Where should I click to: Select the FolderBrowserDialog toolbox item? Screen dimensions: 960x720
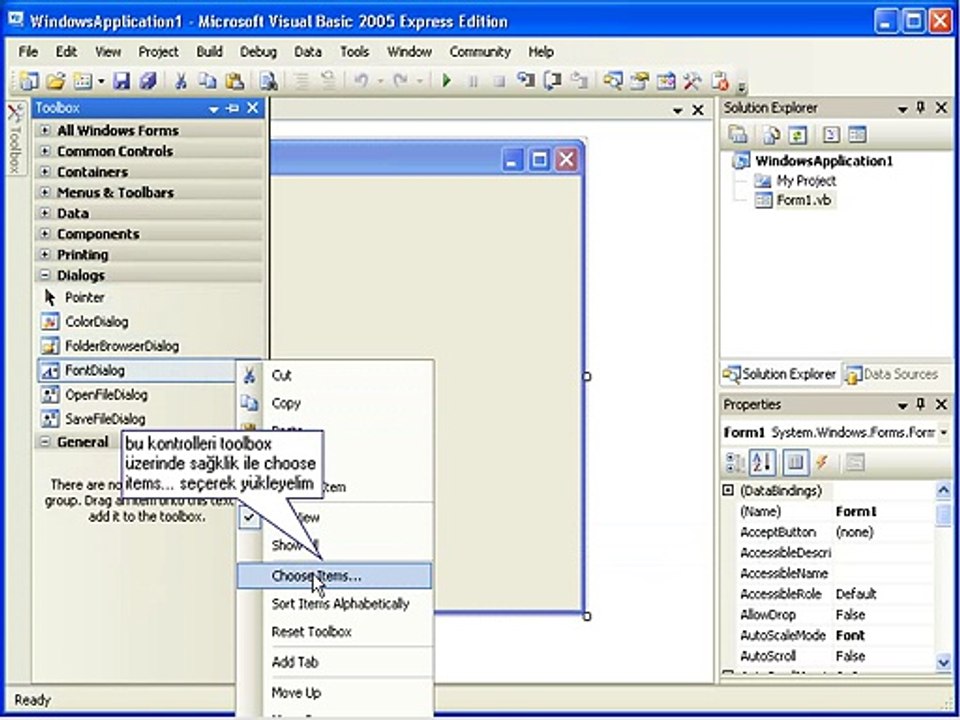[150, 346]
